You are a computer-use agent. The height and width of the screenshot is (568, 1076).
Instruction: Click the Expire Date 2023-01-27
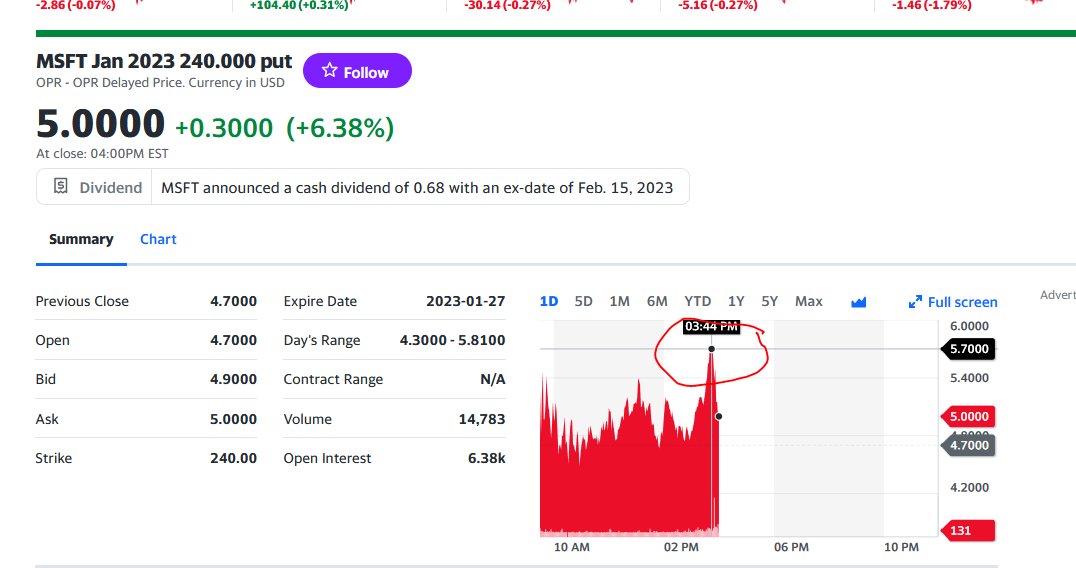tap(465, 301)
